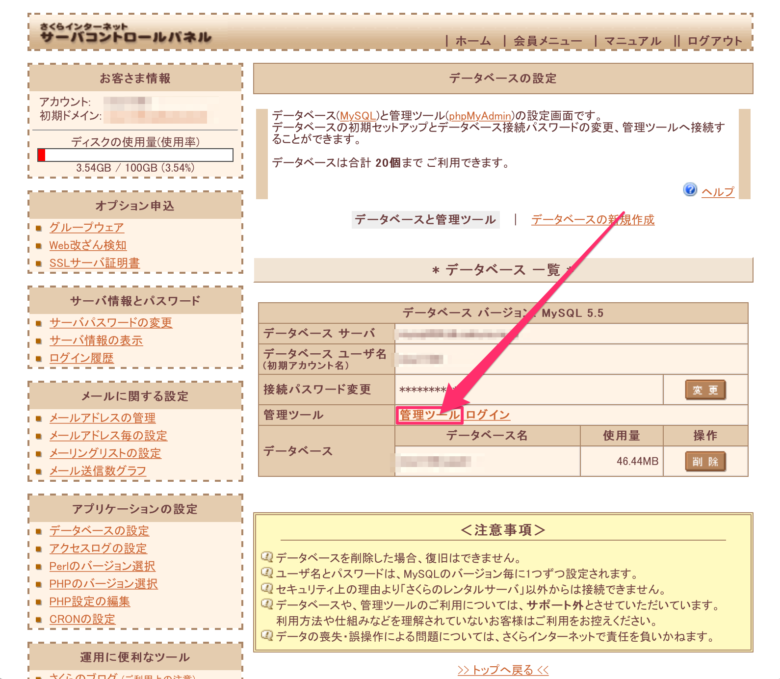Open メールアドレスの管理 link

[102, 418]
